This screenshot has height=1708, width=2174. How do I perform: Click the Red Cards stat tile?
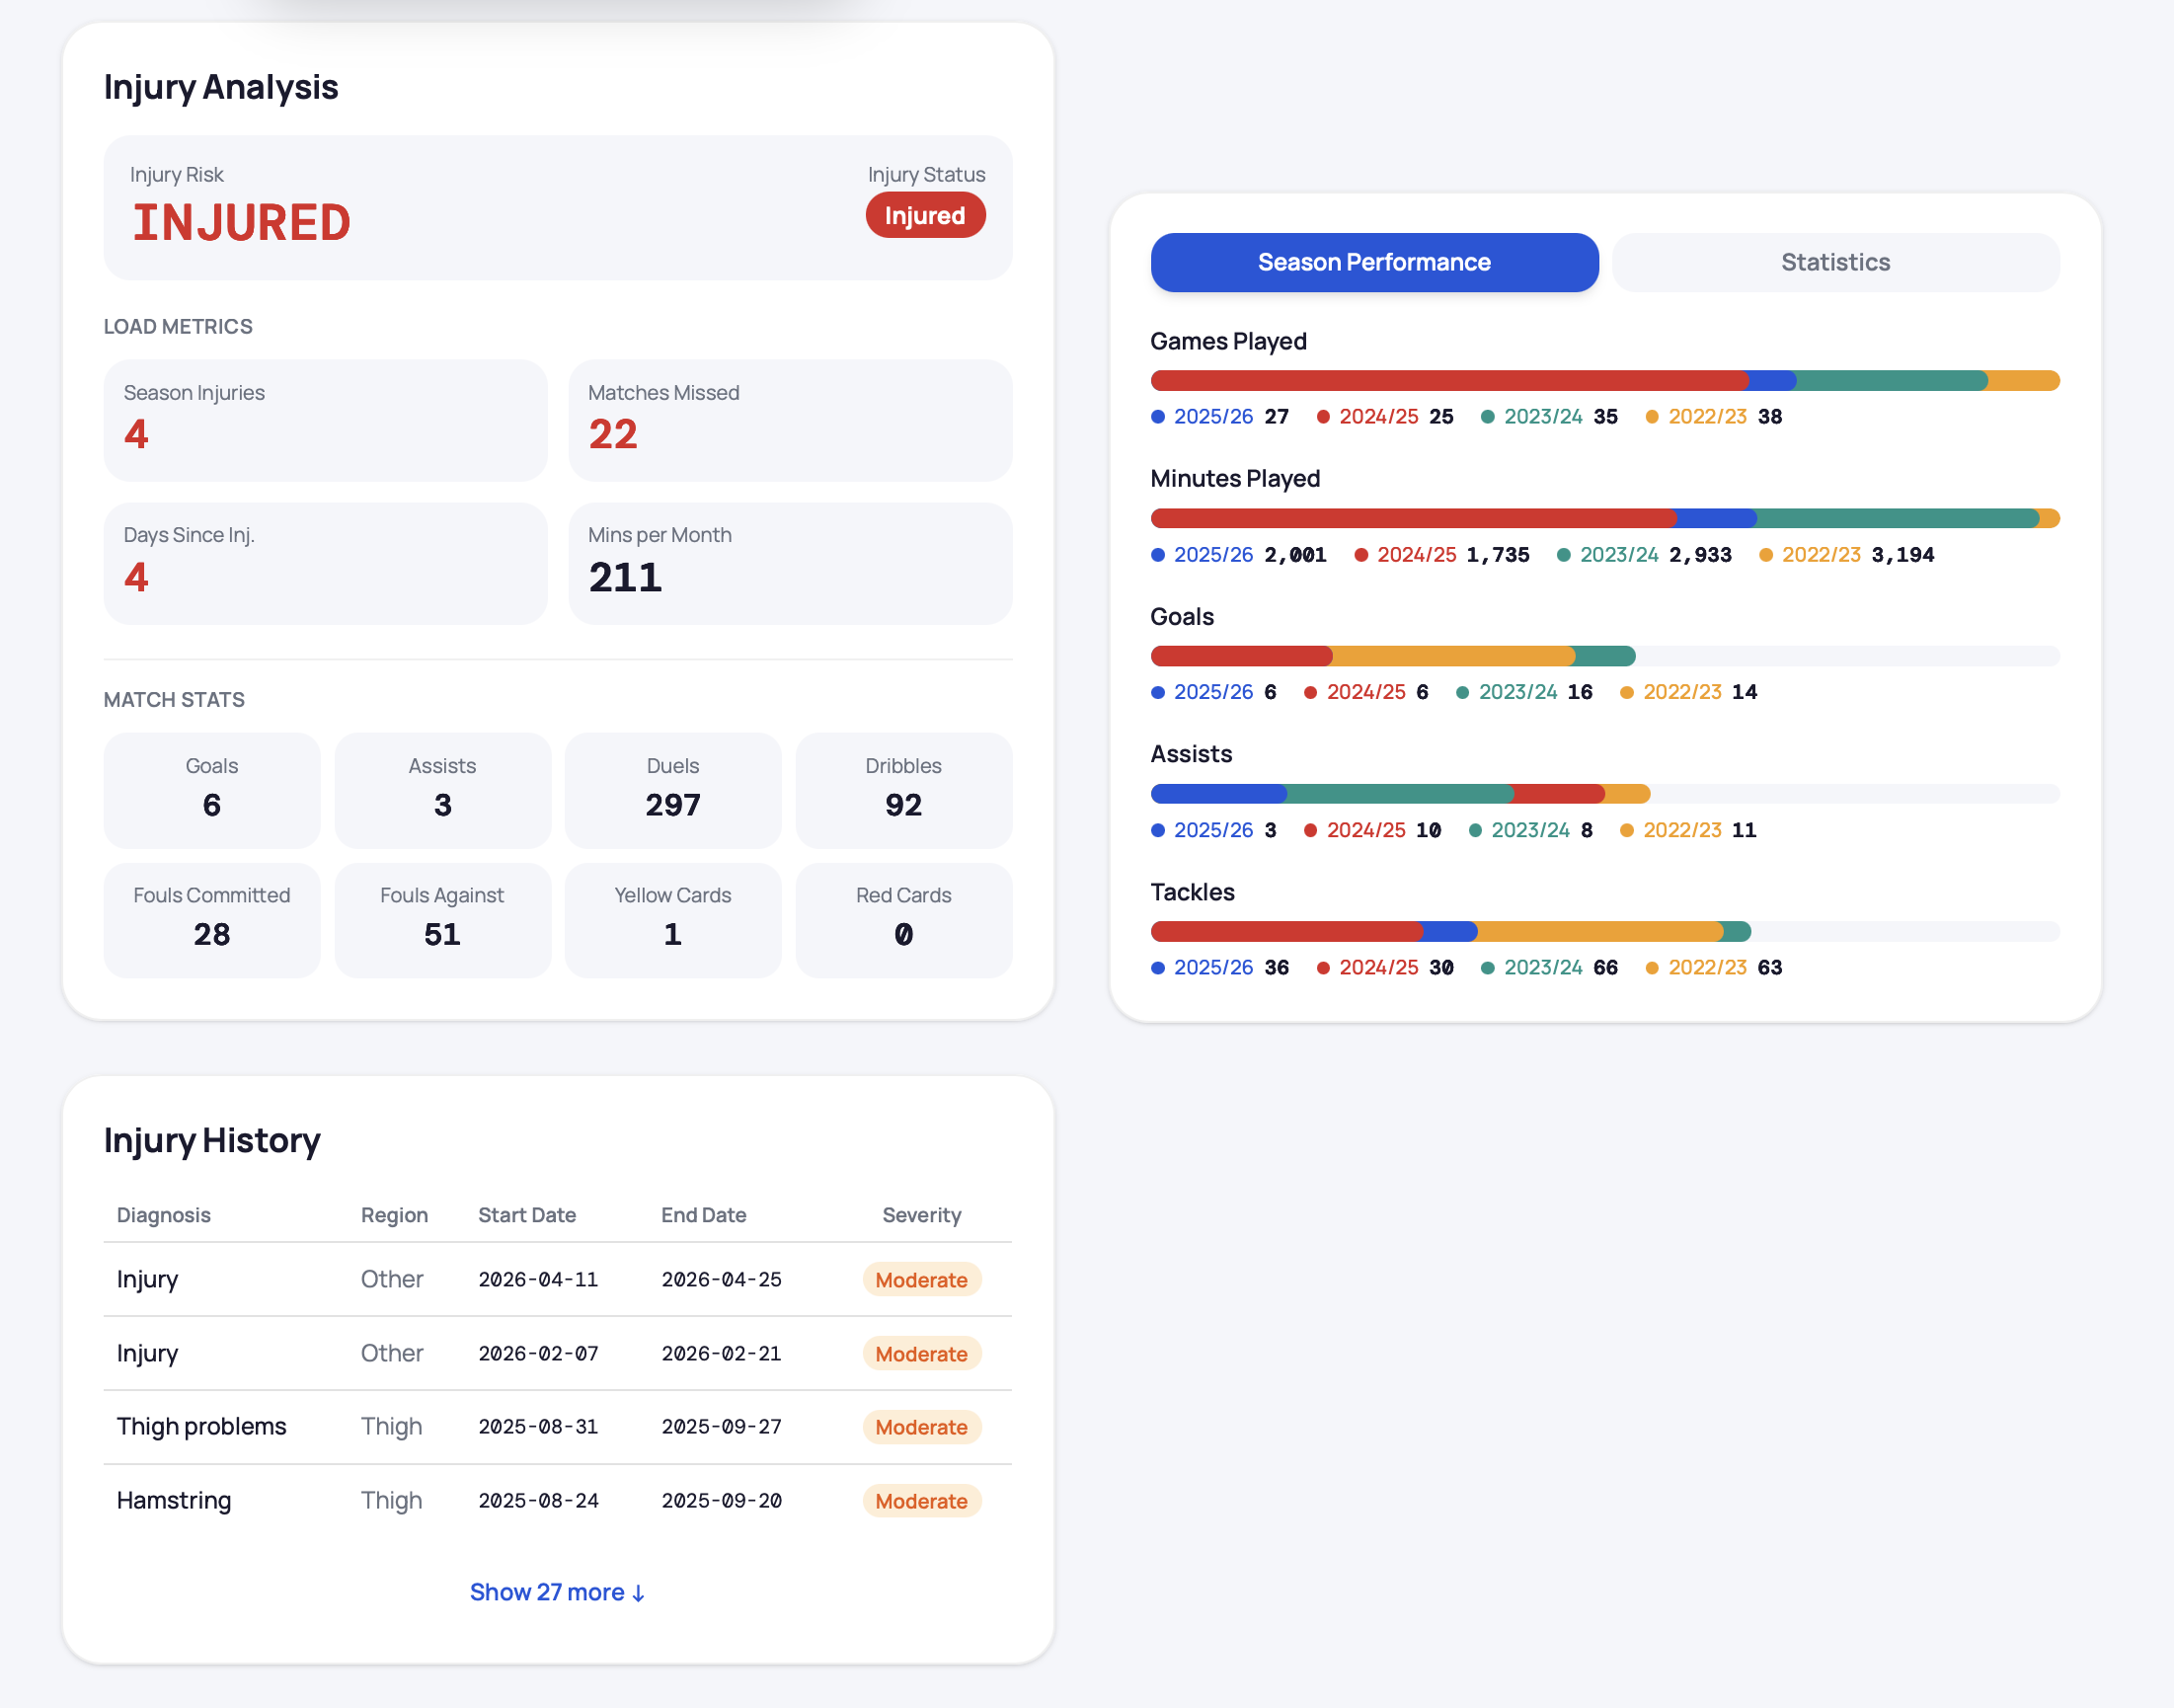pos(903,920)
